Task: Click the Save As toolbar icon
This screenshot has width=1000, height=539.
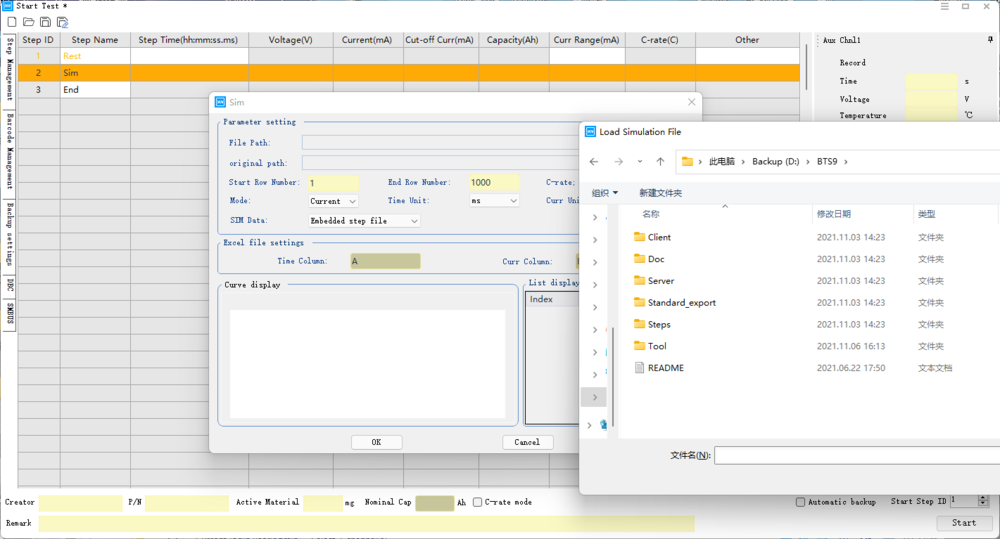Action: coord(62,22)
